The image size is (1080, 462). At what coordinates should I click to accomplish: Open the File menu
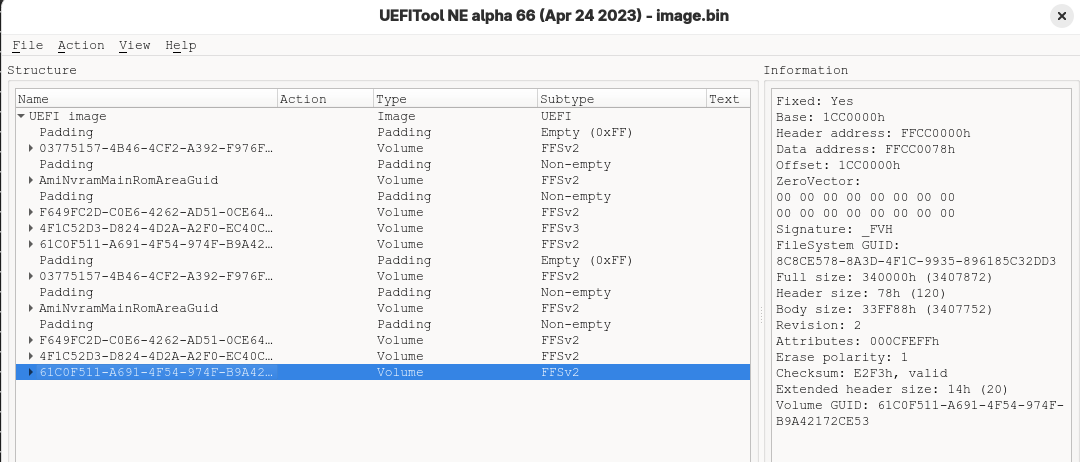(x=27, y=45)
